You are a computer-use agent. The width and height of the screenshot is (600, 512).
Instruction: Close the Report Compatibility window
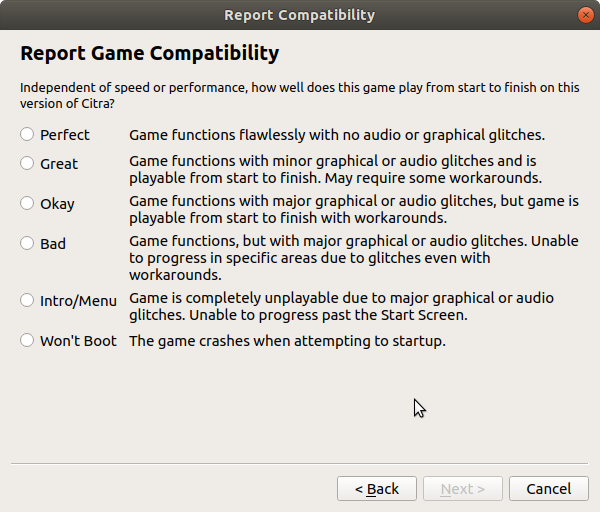584,15
